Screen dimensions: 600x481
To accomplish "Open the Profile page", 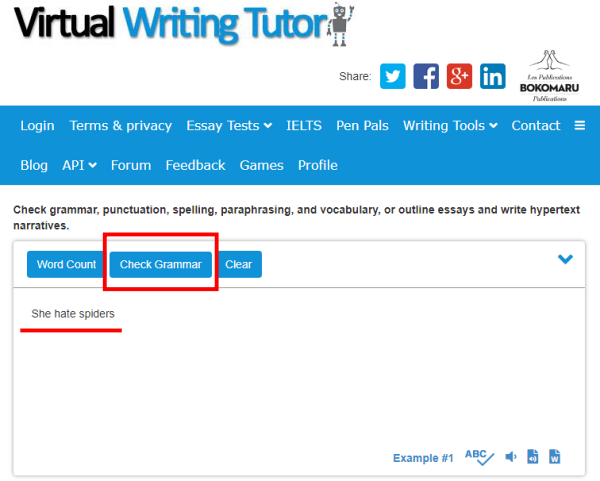I will (318, 165).
